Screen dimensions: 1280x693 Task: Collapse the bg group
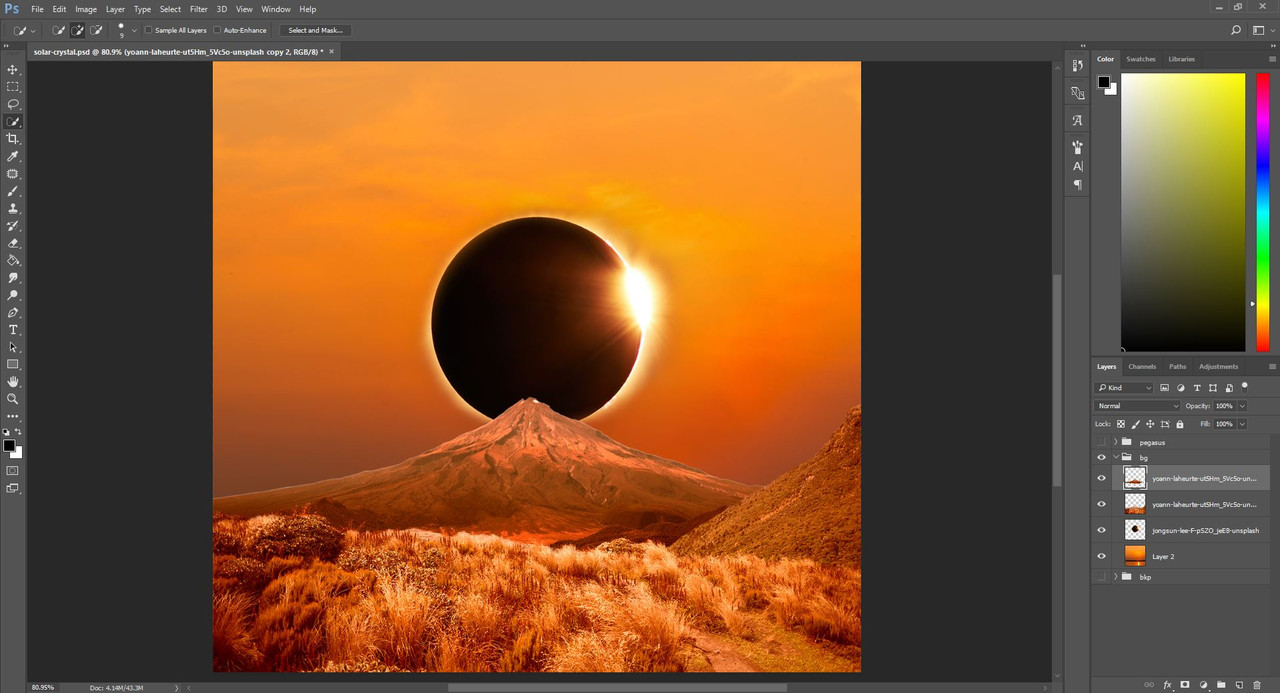click(x=1115, y=457)
